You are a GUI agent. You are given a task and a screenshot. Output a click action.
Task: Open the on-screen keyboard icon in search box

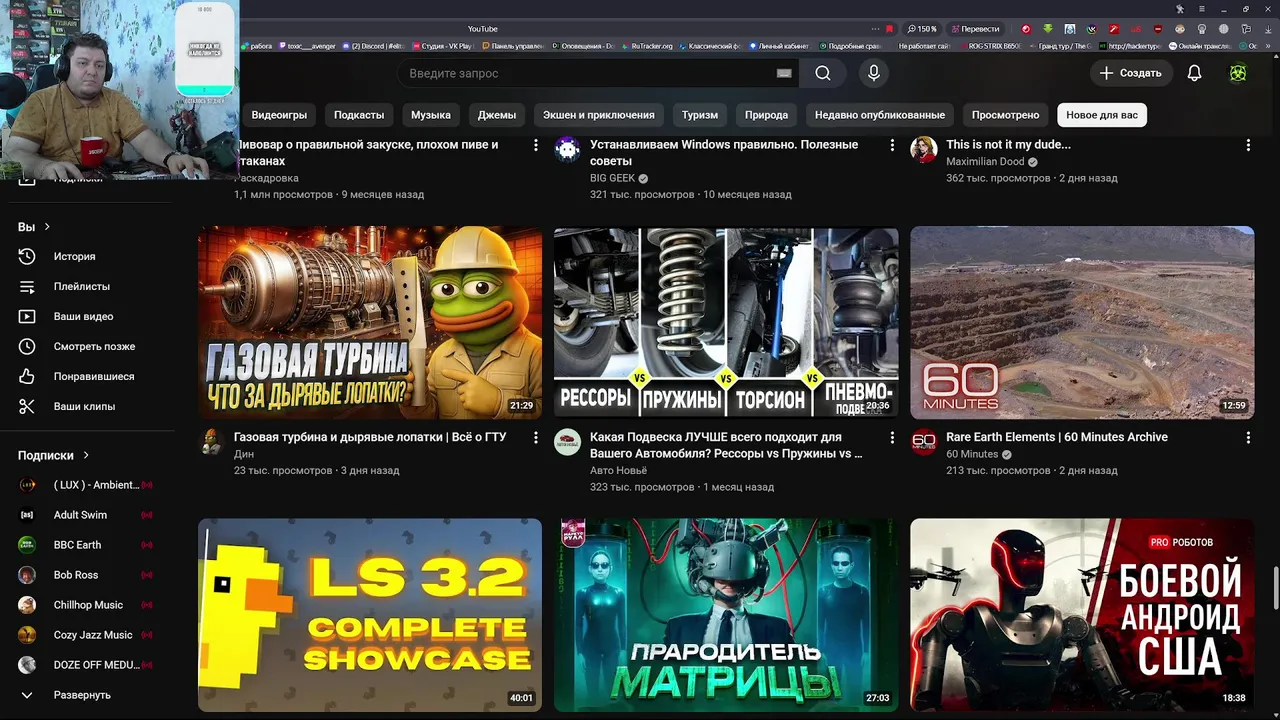784,73
